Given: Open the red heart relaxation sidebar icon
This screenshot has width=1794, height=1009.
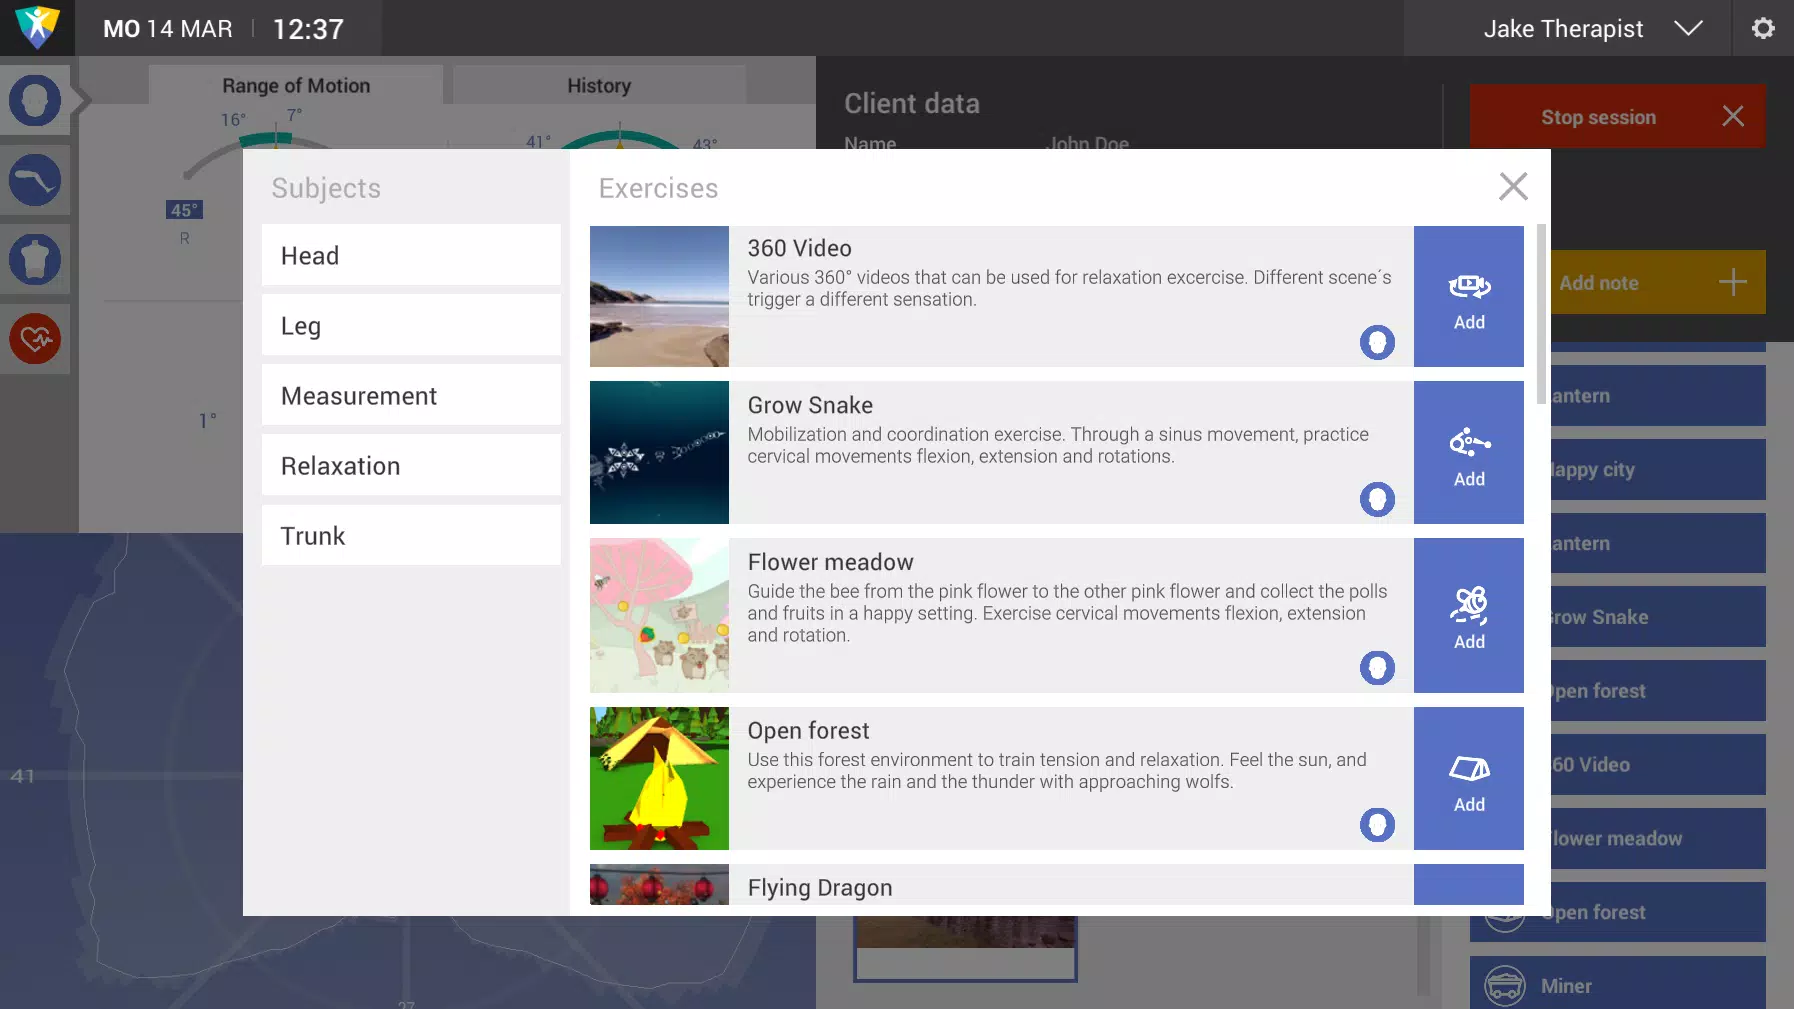Looking at the screenshot, I should 35,339.
